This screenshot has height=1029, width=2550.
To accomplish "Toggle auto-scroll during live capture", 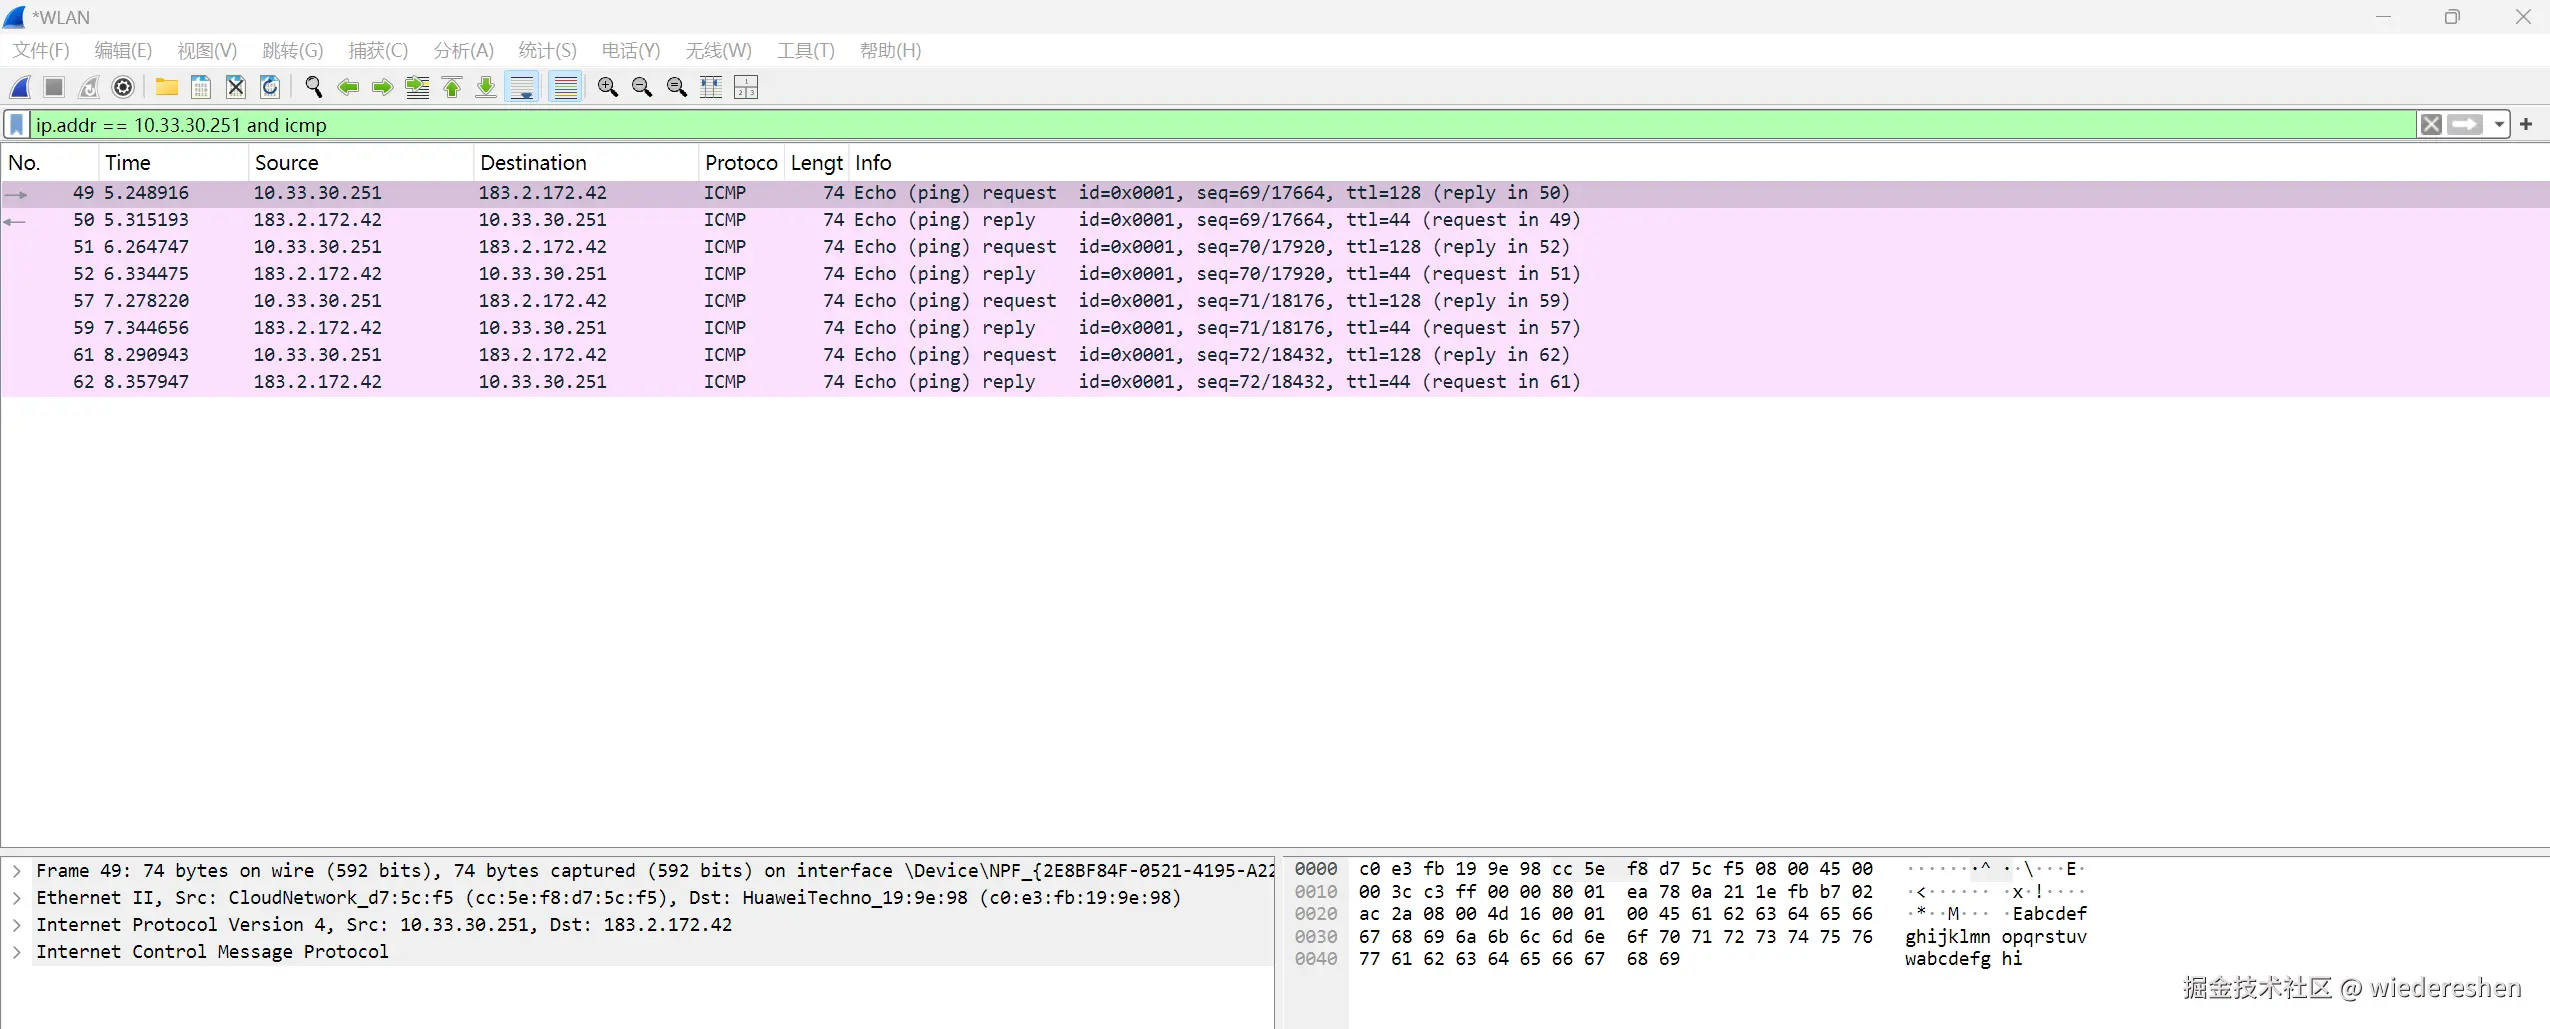I will [522, 88].
